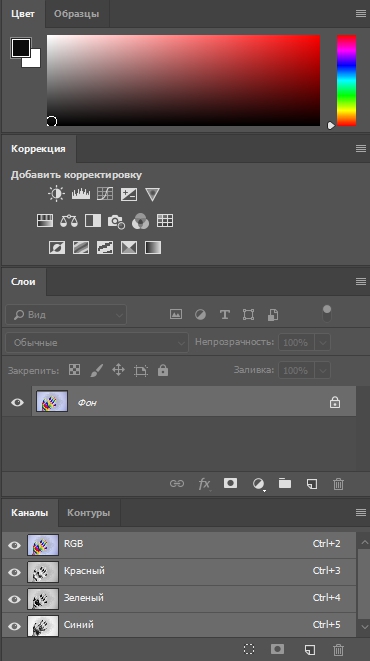Create a new channel
This screenshot has width=370, height=661.
(x=310, y=650)
